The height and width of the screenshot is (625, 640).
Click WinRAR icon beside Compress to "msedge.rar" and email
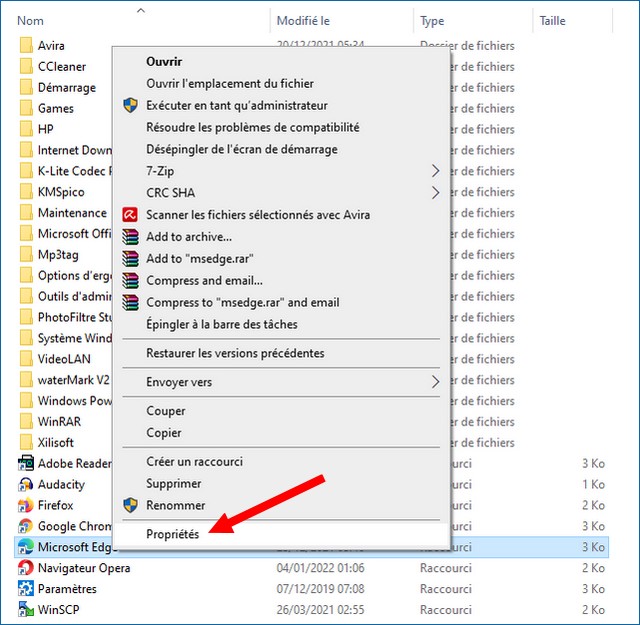click(x=130, y=302)
